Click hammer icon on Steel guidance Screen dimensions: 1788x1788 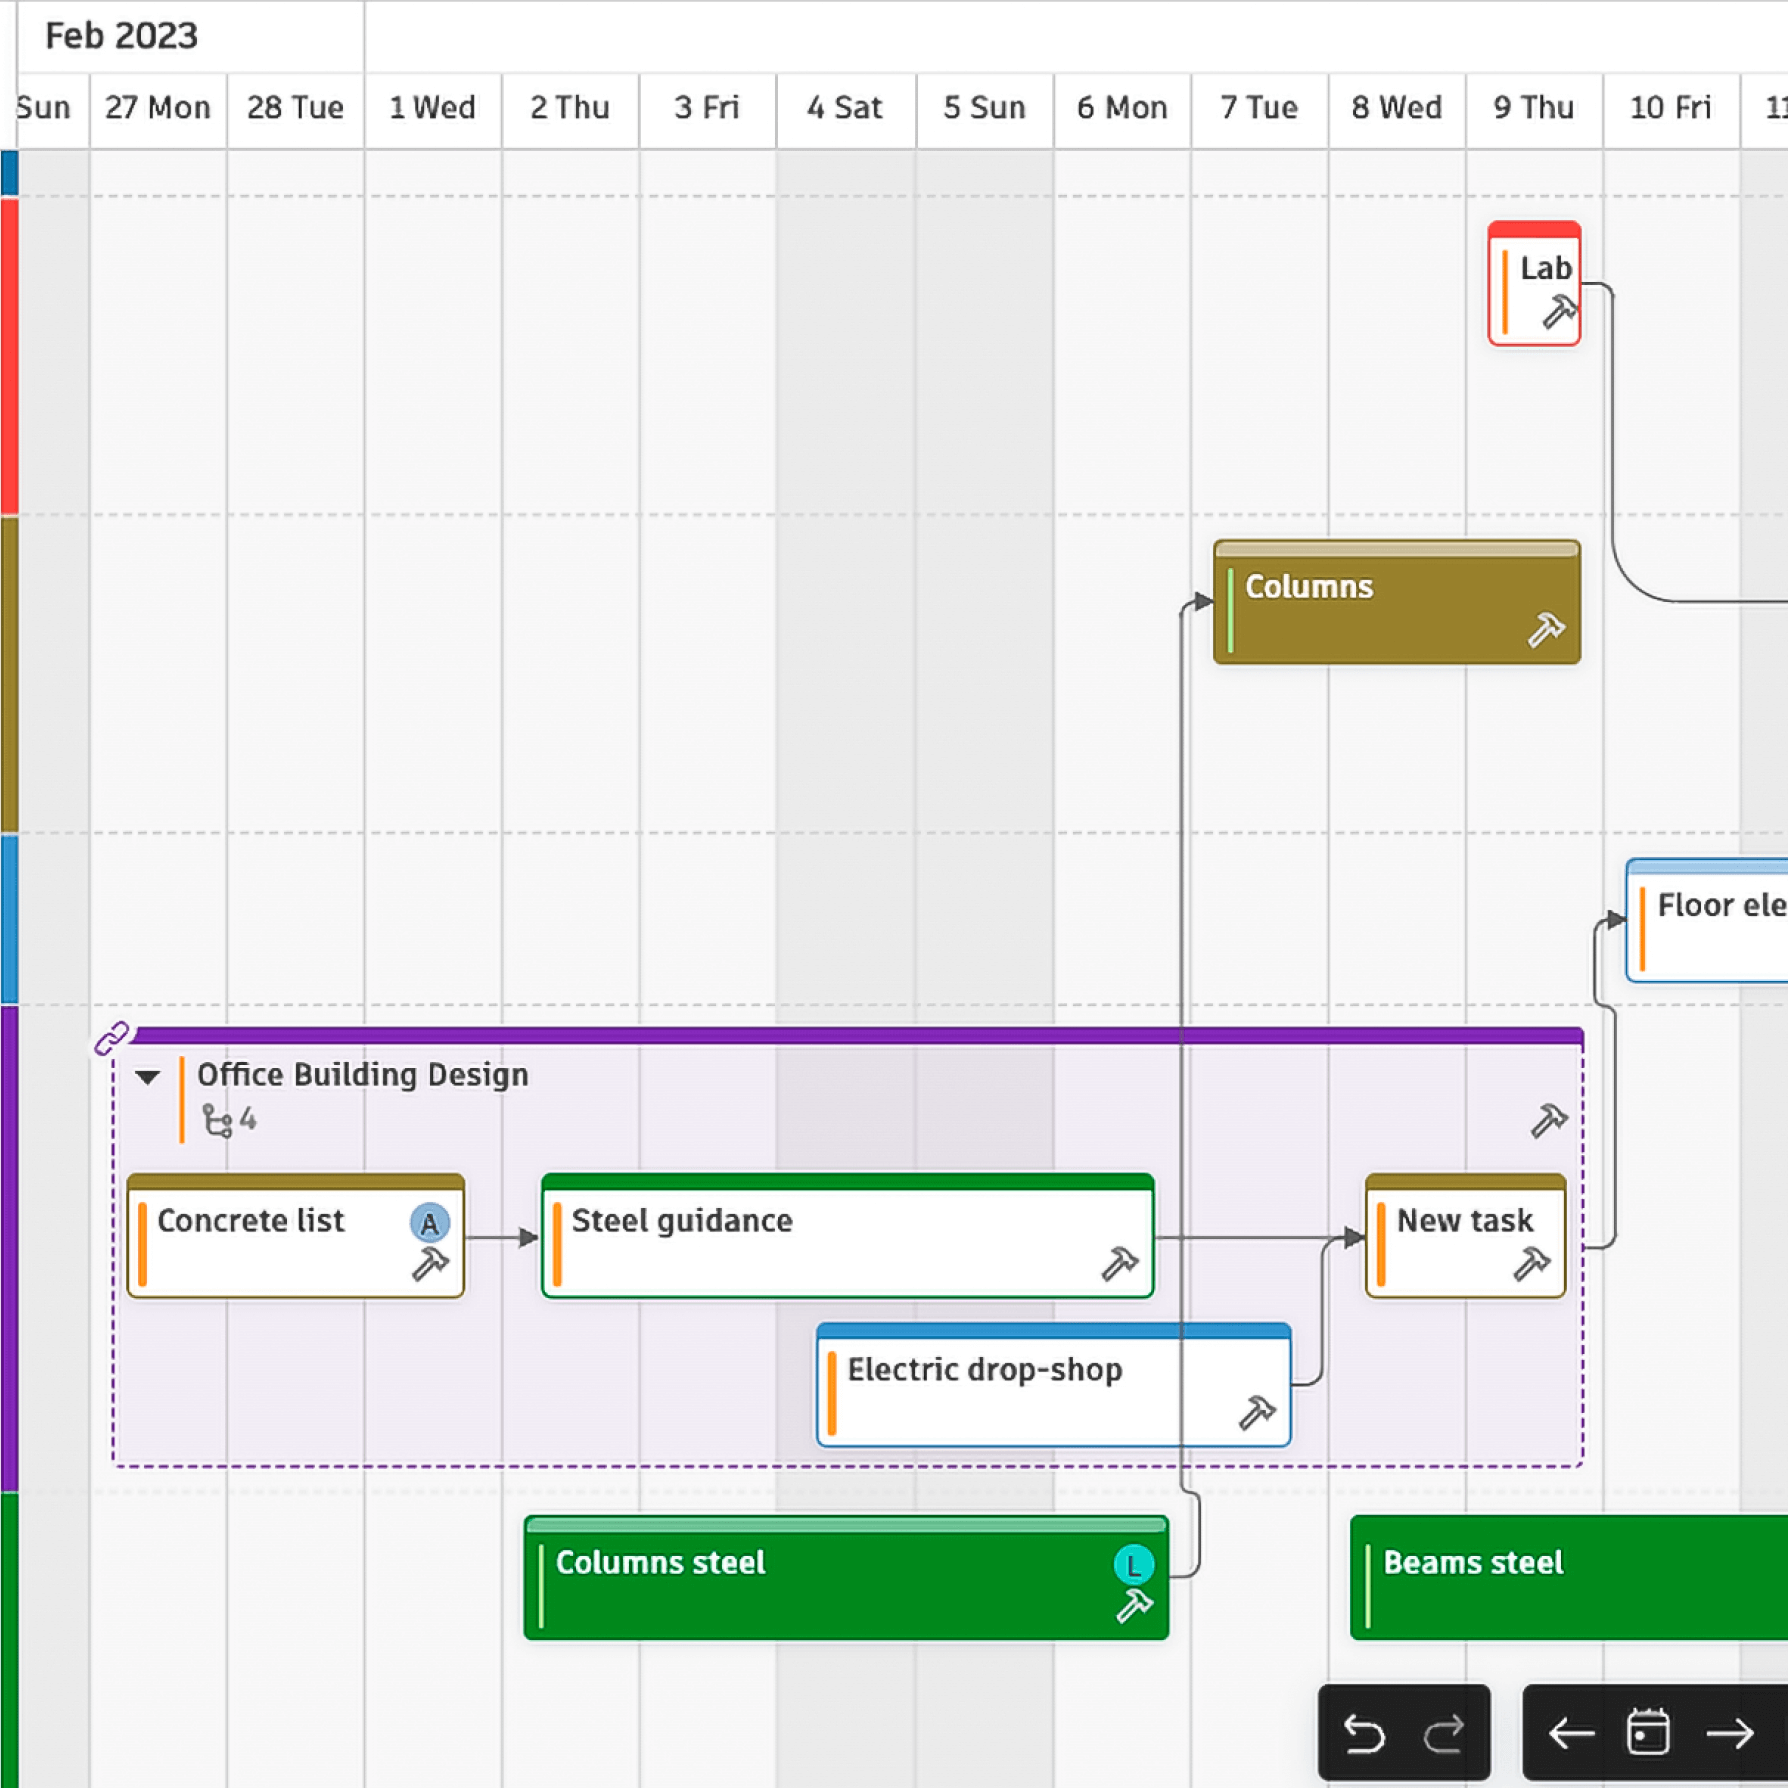(x=1119, y=1264)
